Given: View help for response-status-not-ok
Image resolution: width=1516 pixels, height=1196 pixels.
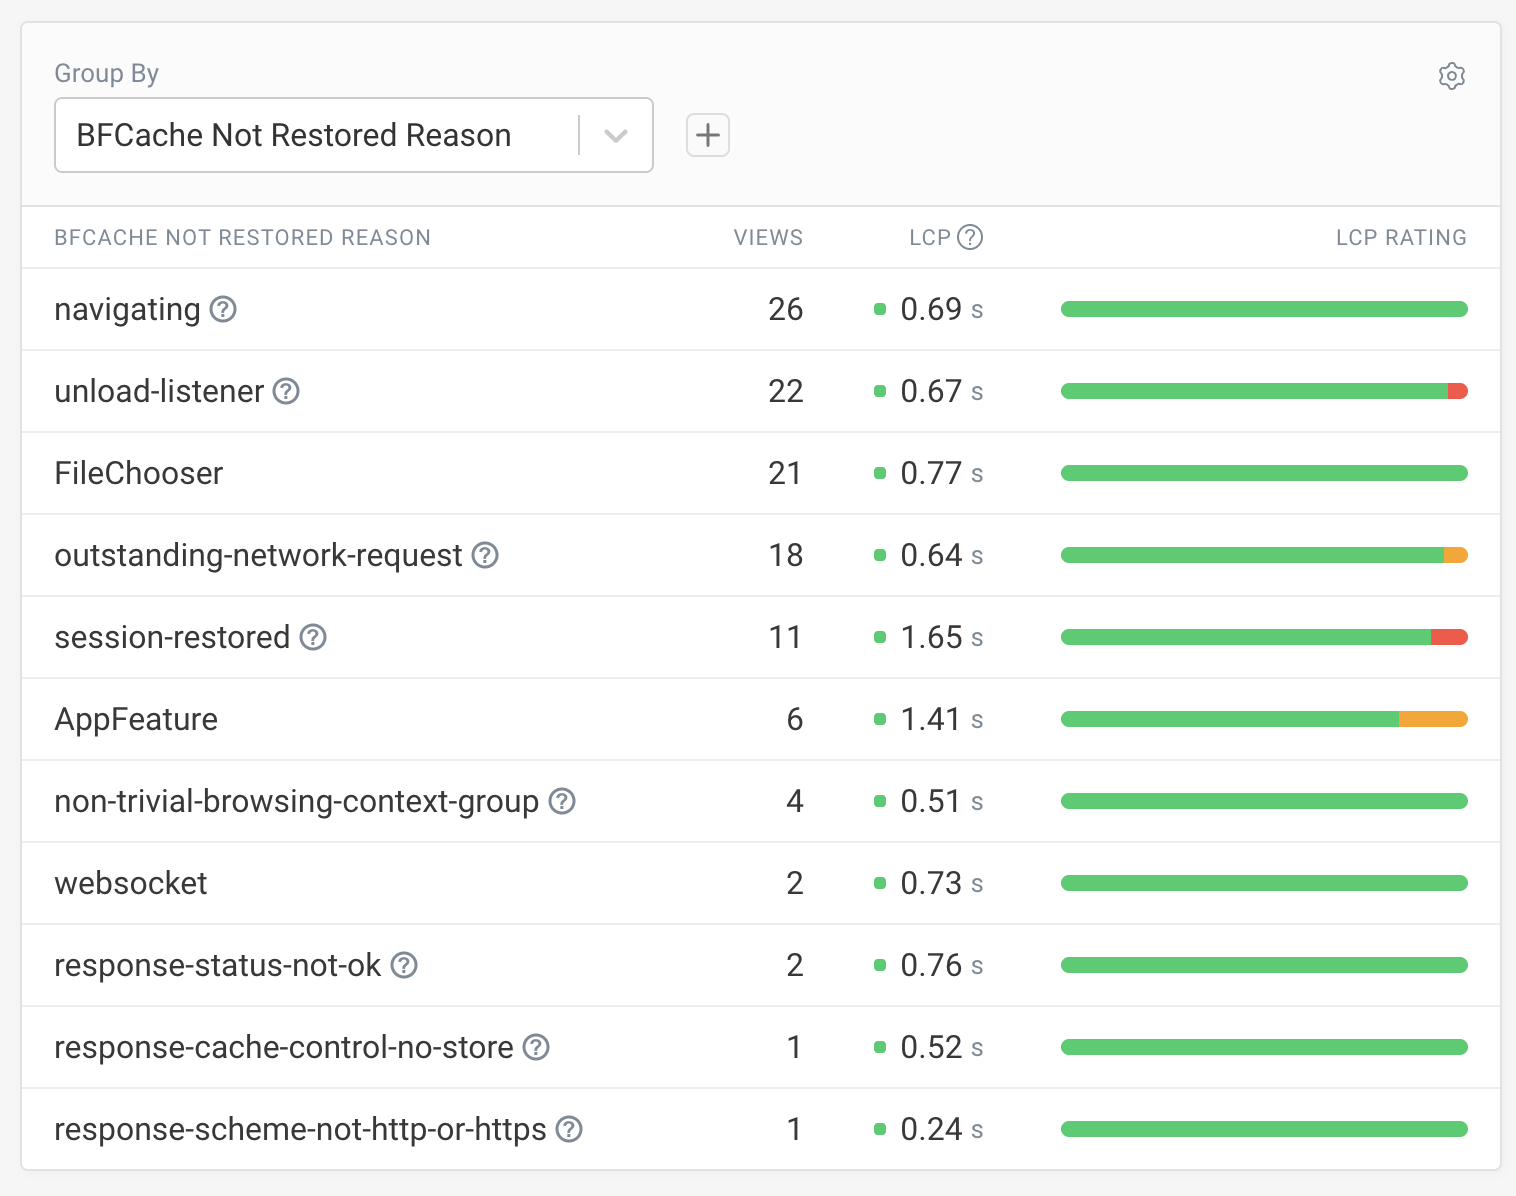Looking at the screenshot, I should coord(404,965).
